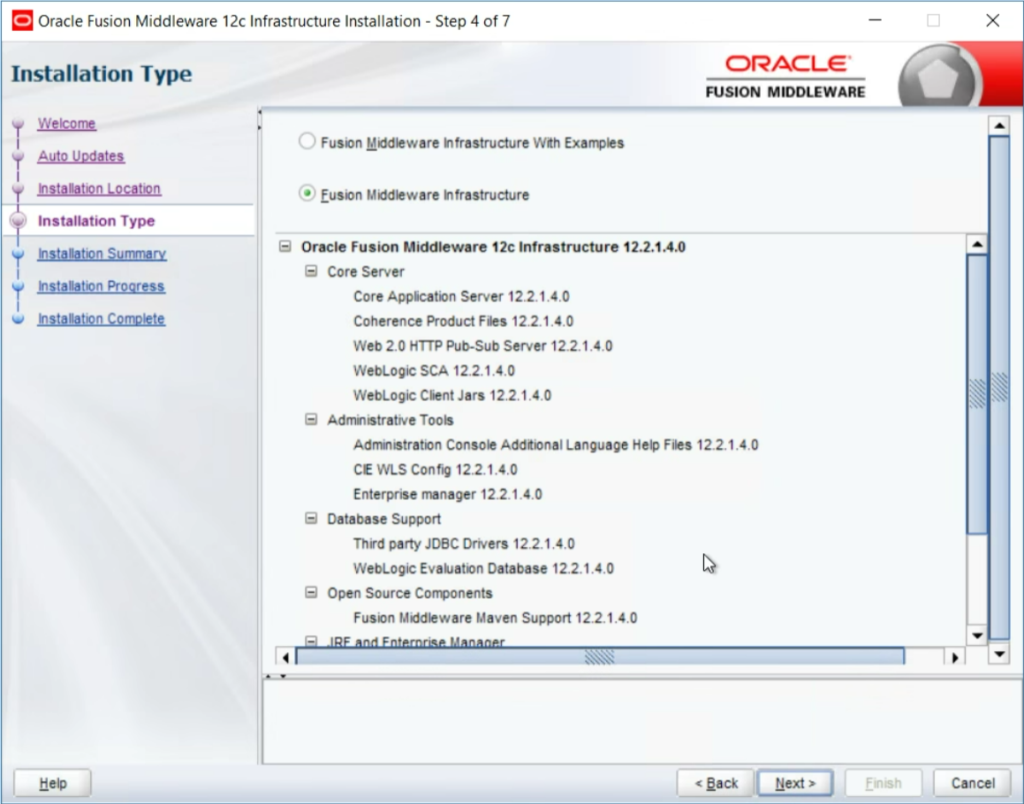1024x804 pixels.
Task: Click outer panel scroll up arrow
Action: coord(999,125)
